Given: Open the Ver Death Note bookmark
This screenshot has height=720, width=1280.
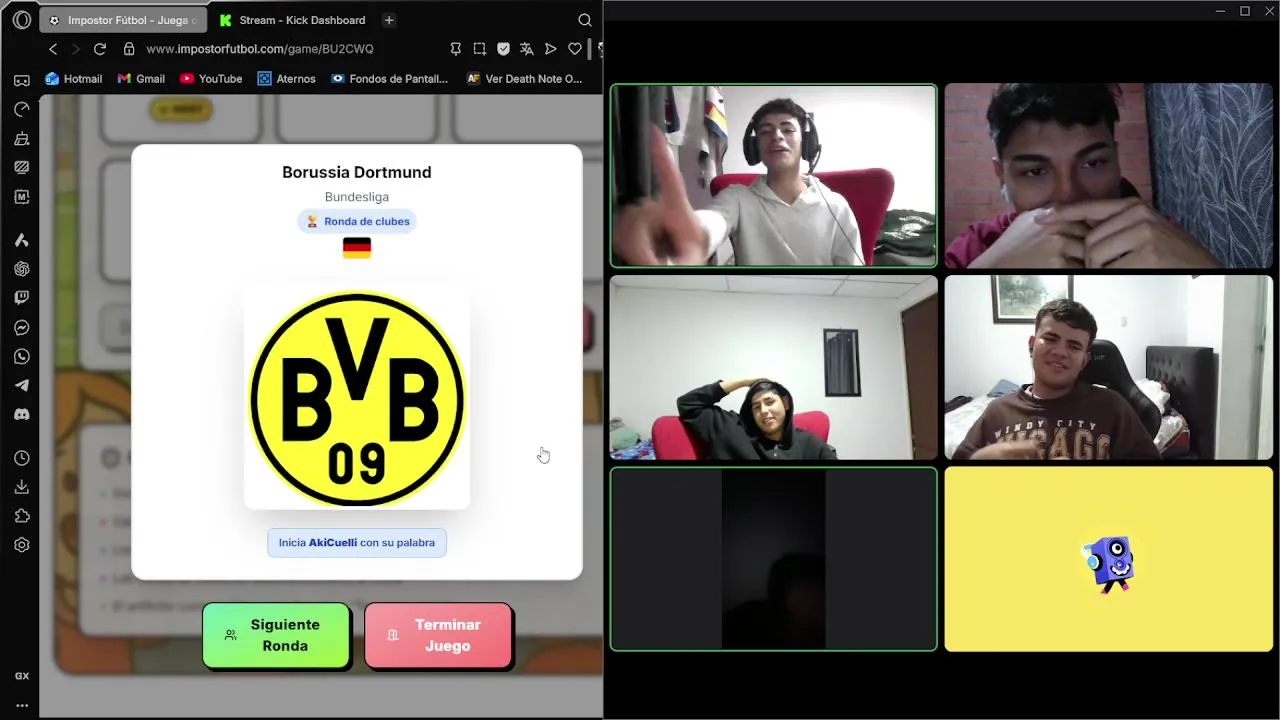Looking at the screenshot, I should point(525,79).
